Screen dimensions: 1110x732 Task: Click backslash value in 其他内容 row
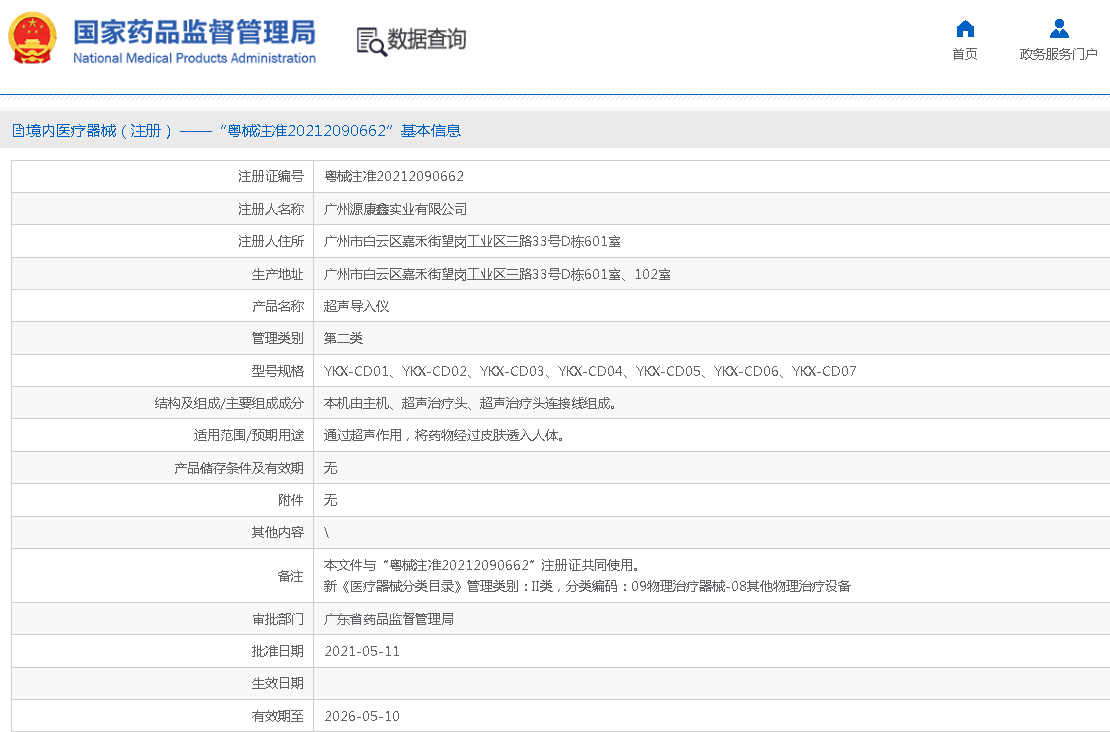(x=326, y=532)
